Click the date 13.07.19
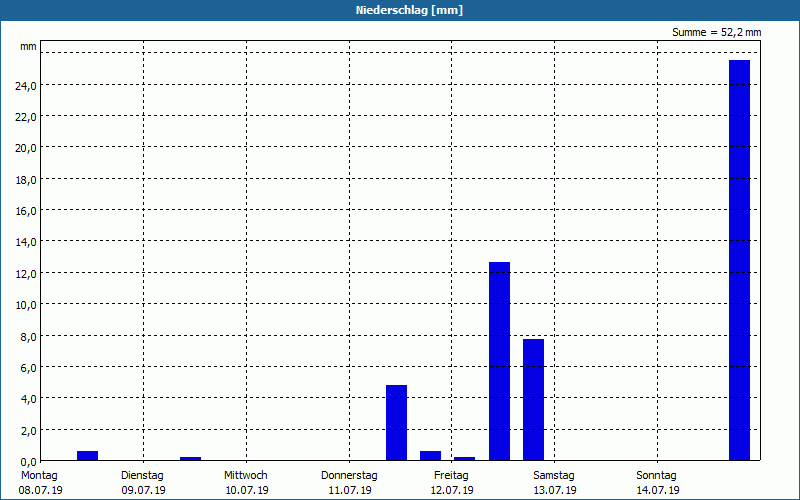 tap(555, 490)
